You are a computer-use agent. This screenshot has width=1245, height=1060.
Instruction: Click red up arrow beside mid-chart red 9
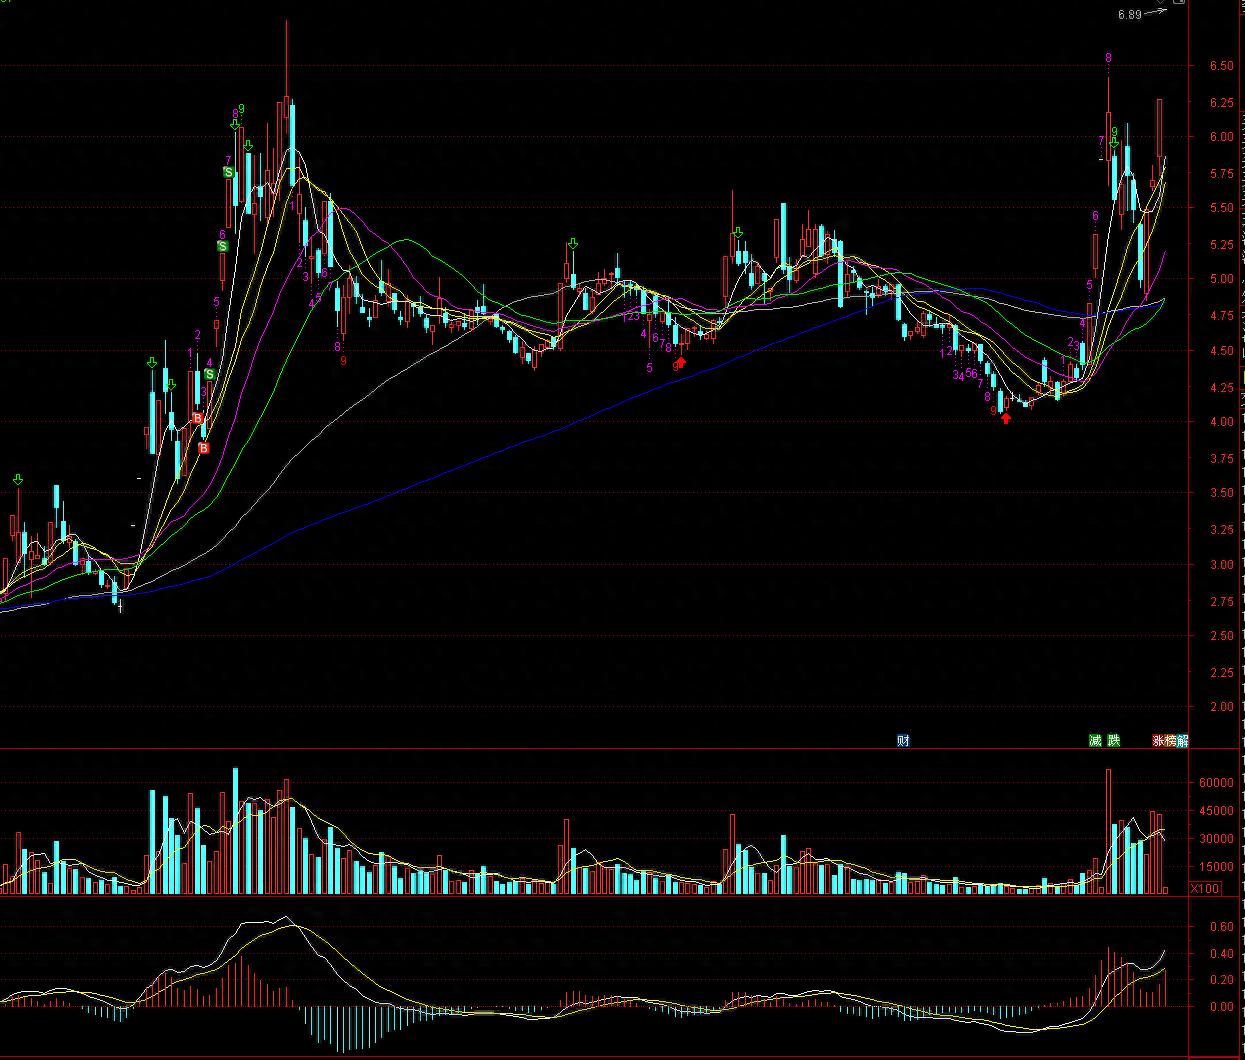pos(682,362)
